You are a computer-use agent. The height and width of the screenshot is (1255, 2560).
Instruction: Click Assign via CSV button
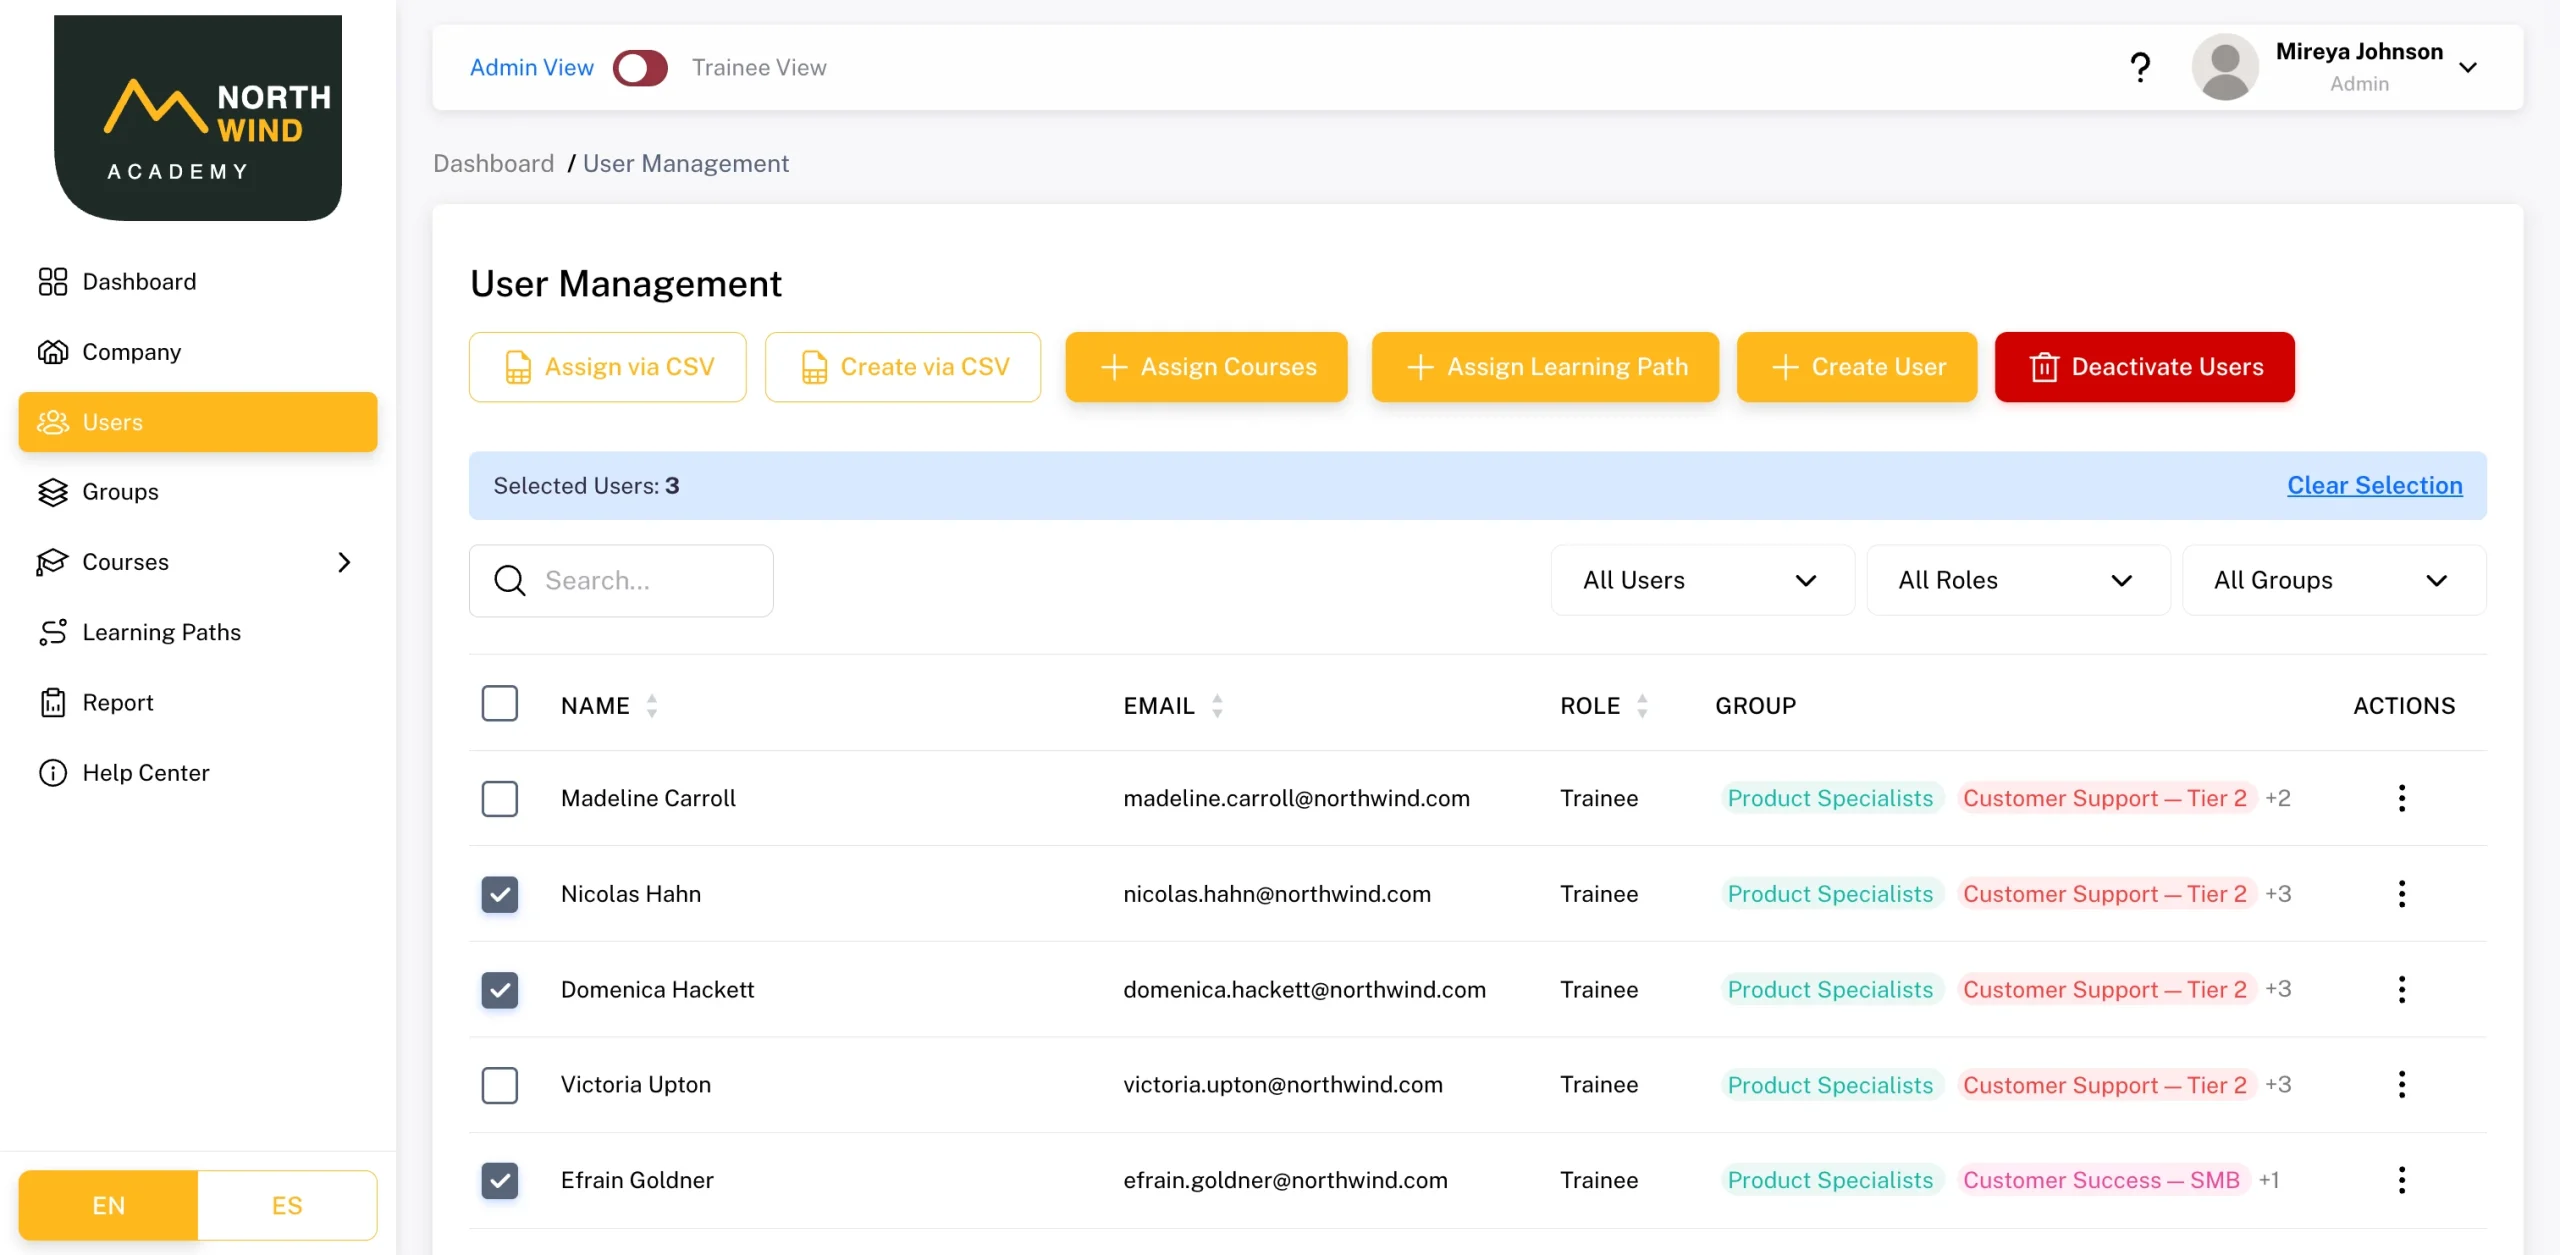pos(607,367)
